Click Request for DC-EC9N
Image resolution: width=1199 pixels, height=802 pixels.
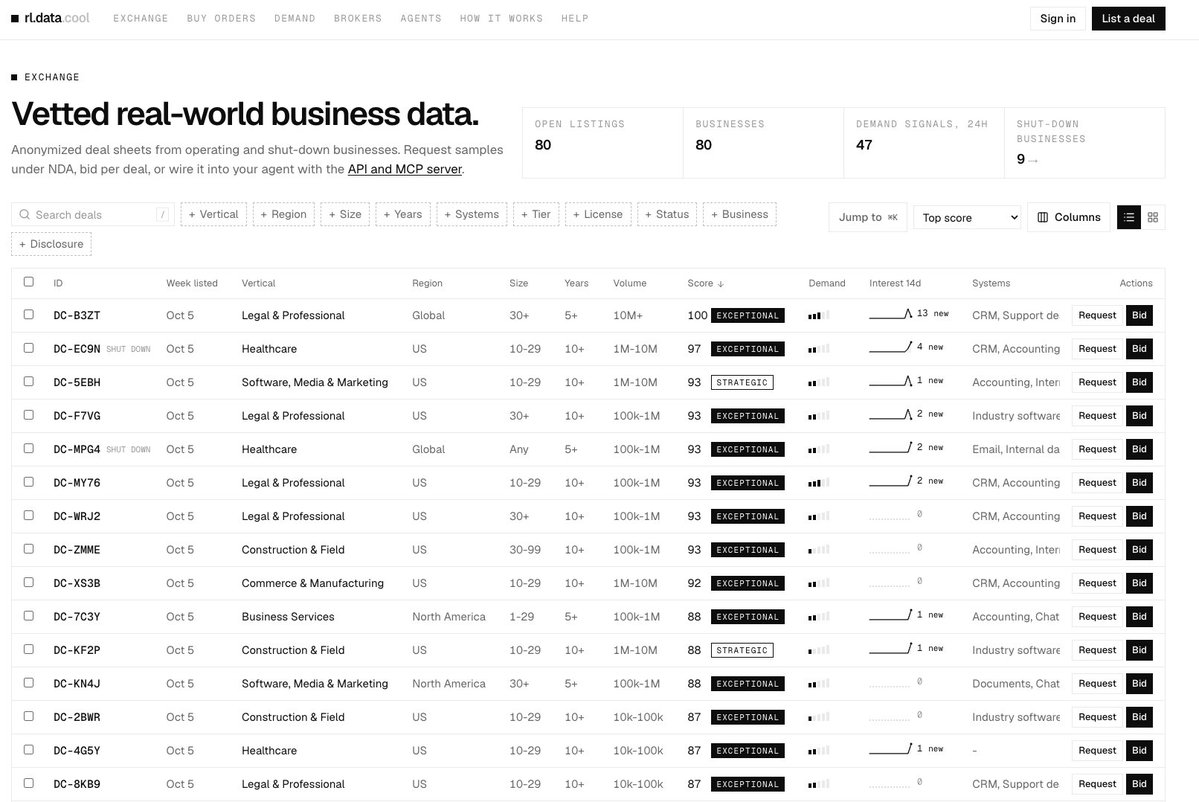pyautogui.click(x=1097, y=349)
